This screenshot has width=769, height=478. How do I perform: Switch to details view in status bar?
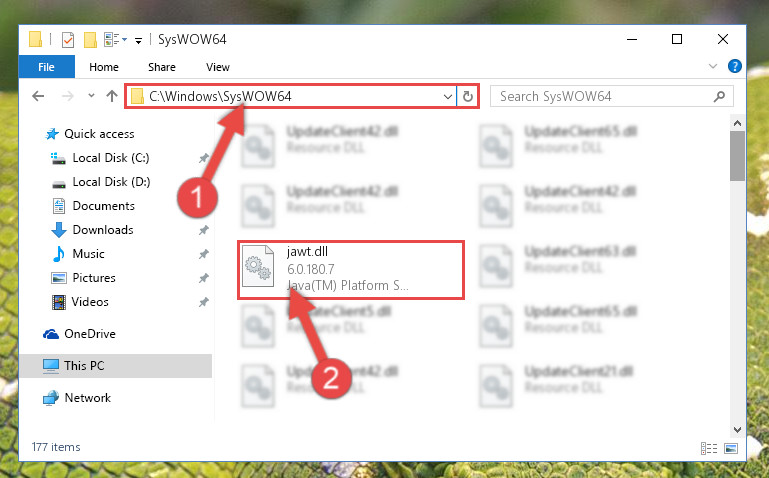[709, 448]
